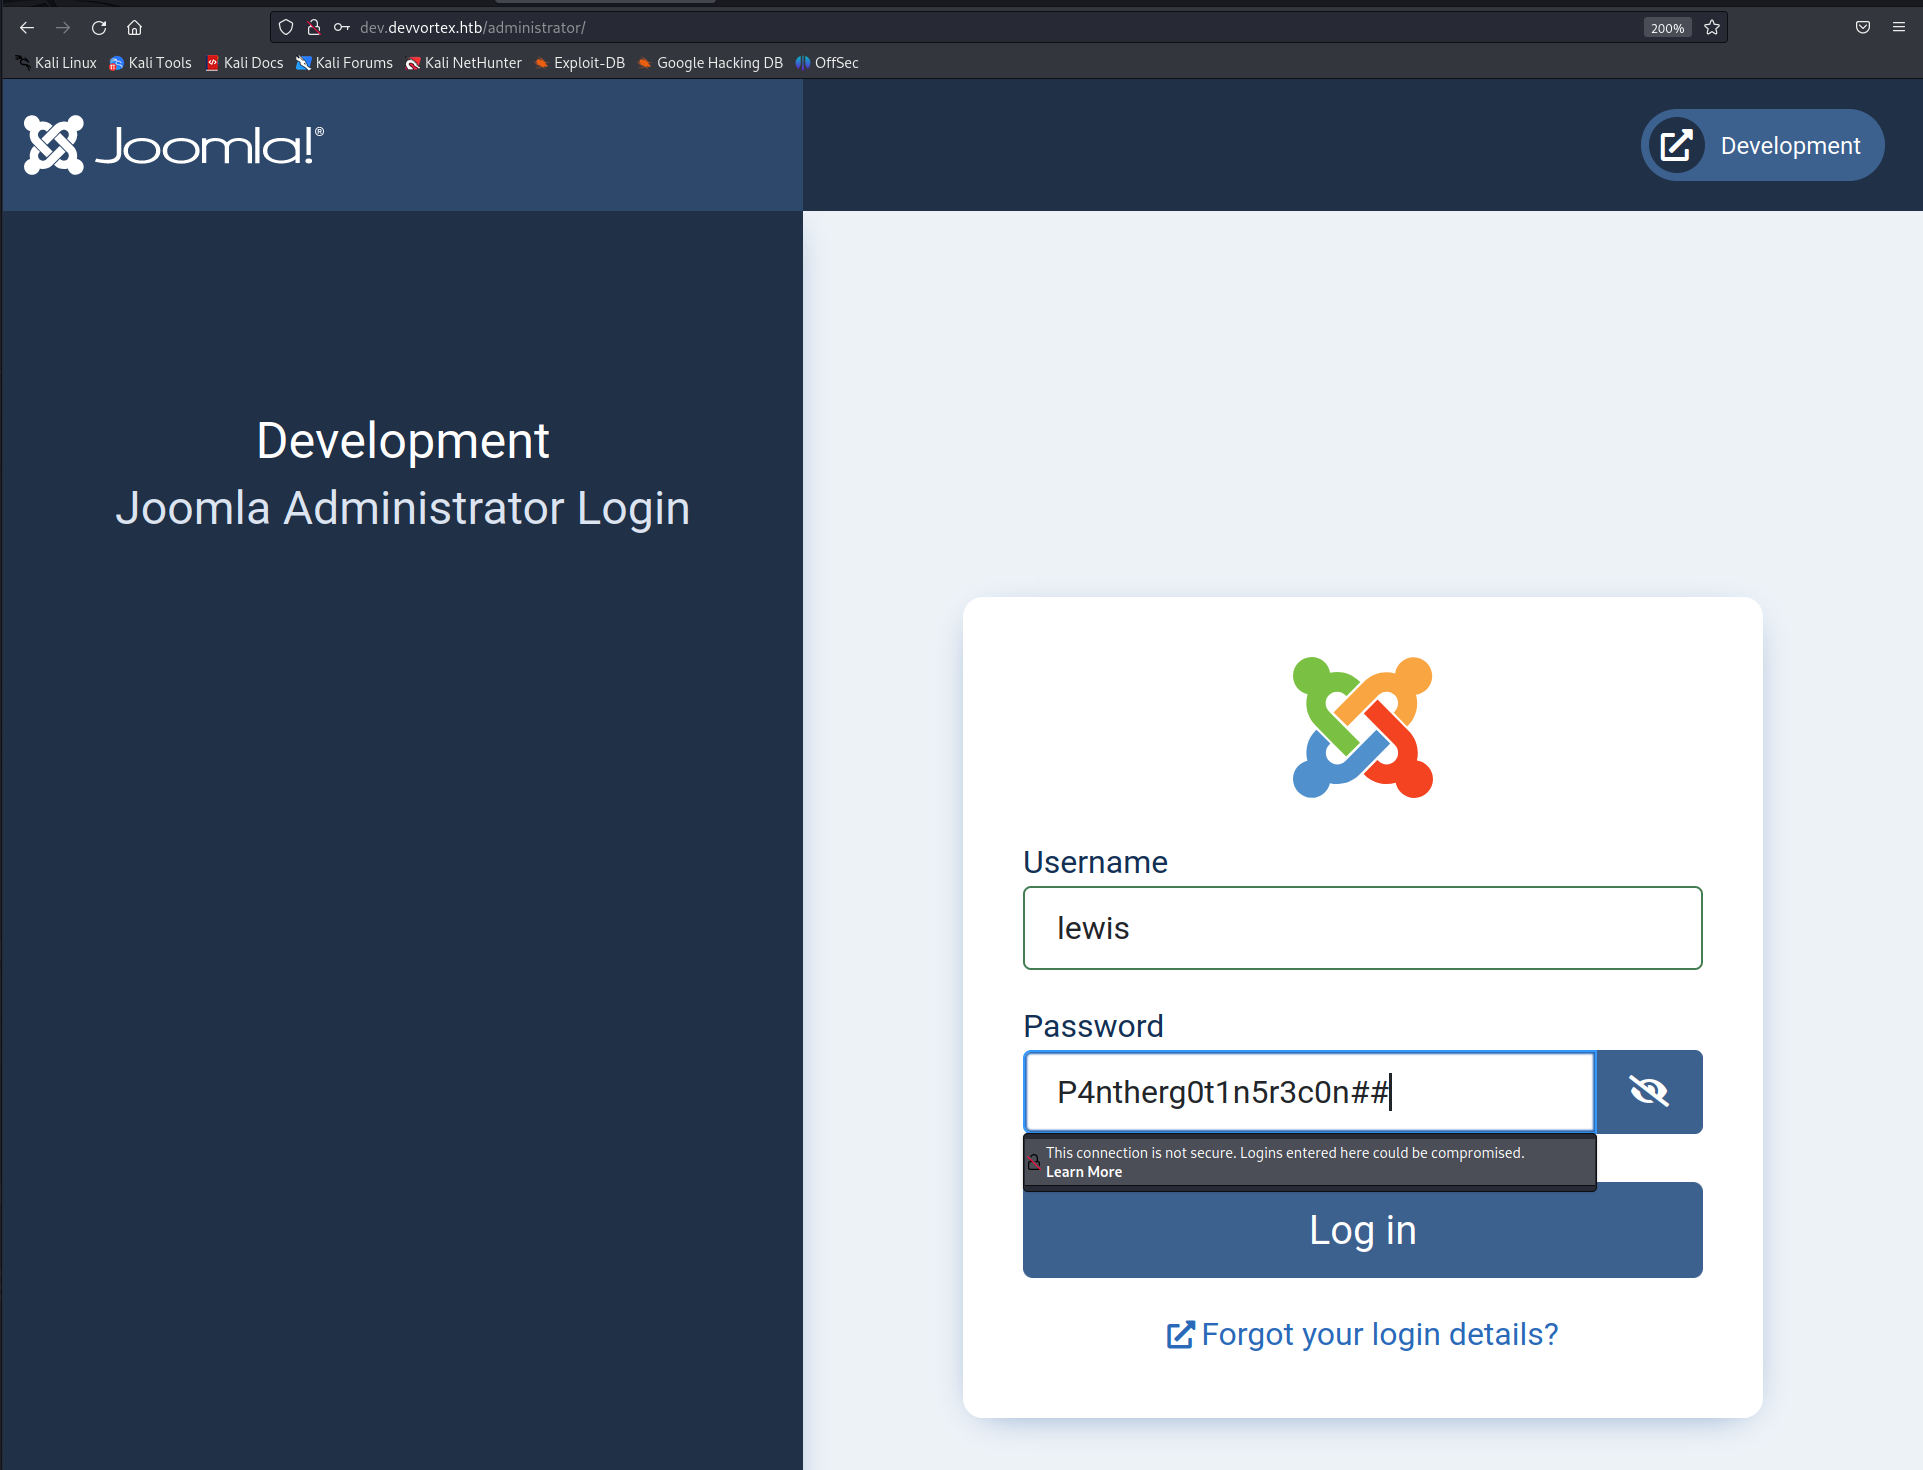Click the Joomla! logo in header
This screenshot has height=1470, width=1923.
point(174,146)
